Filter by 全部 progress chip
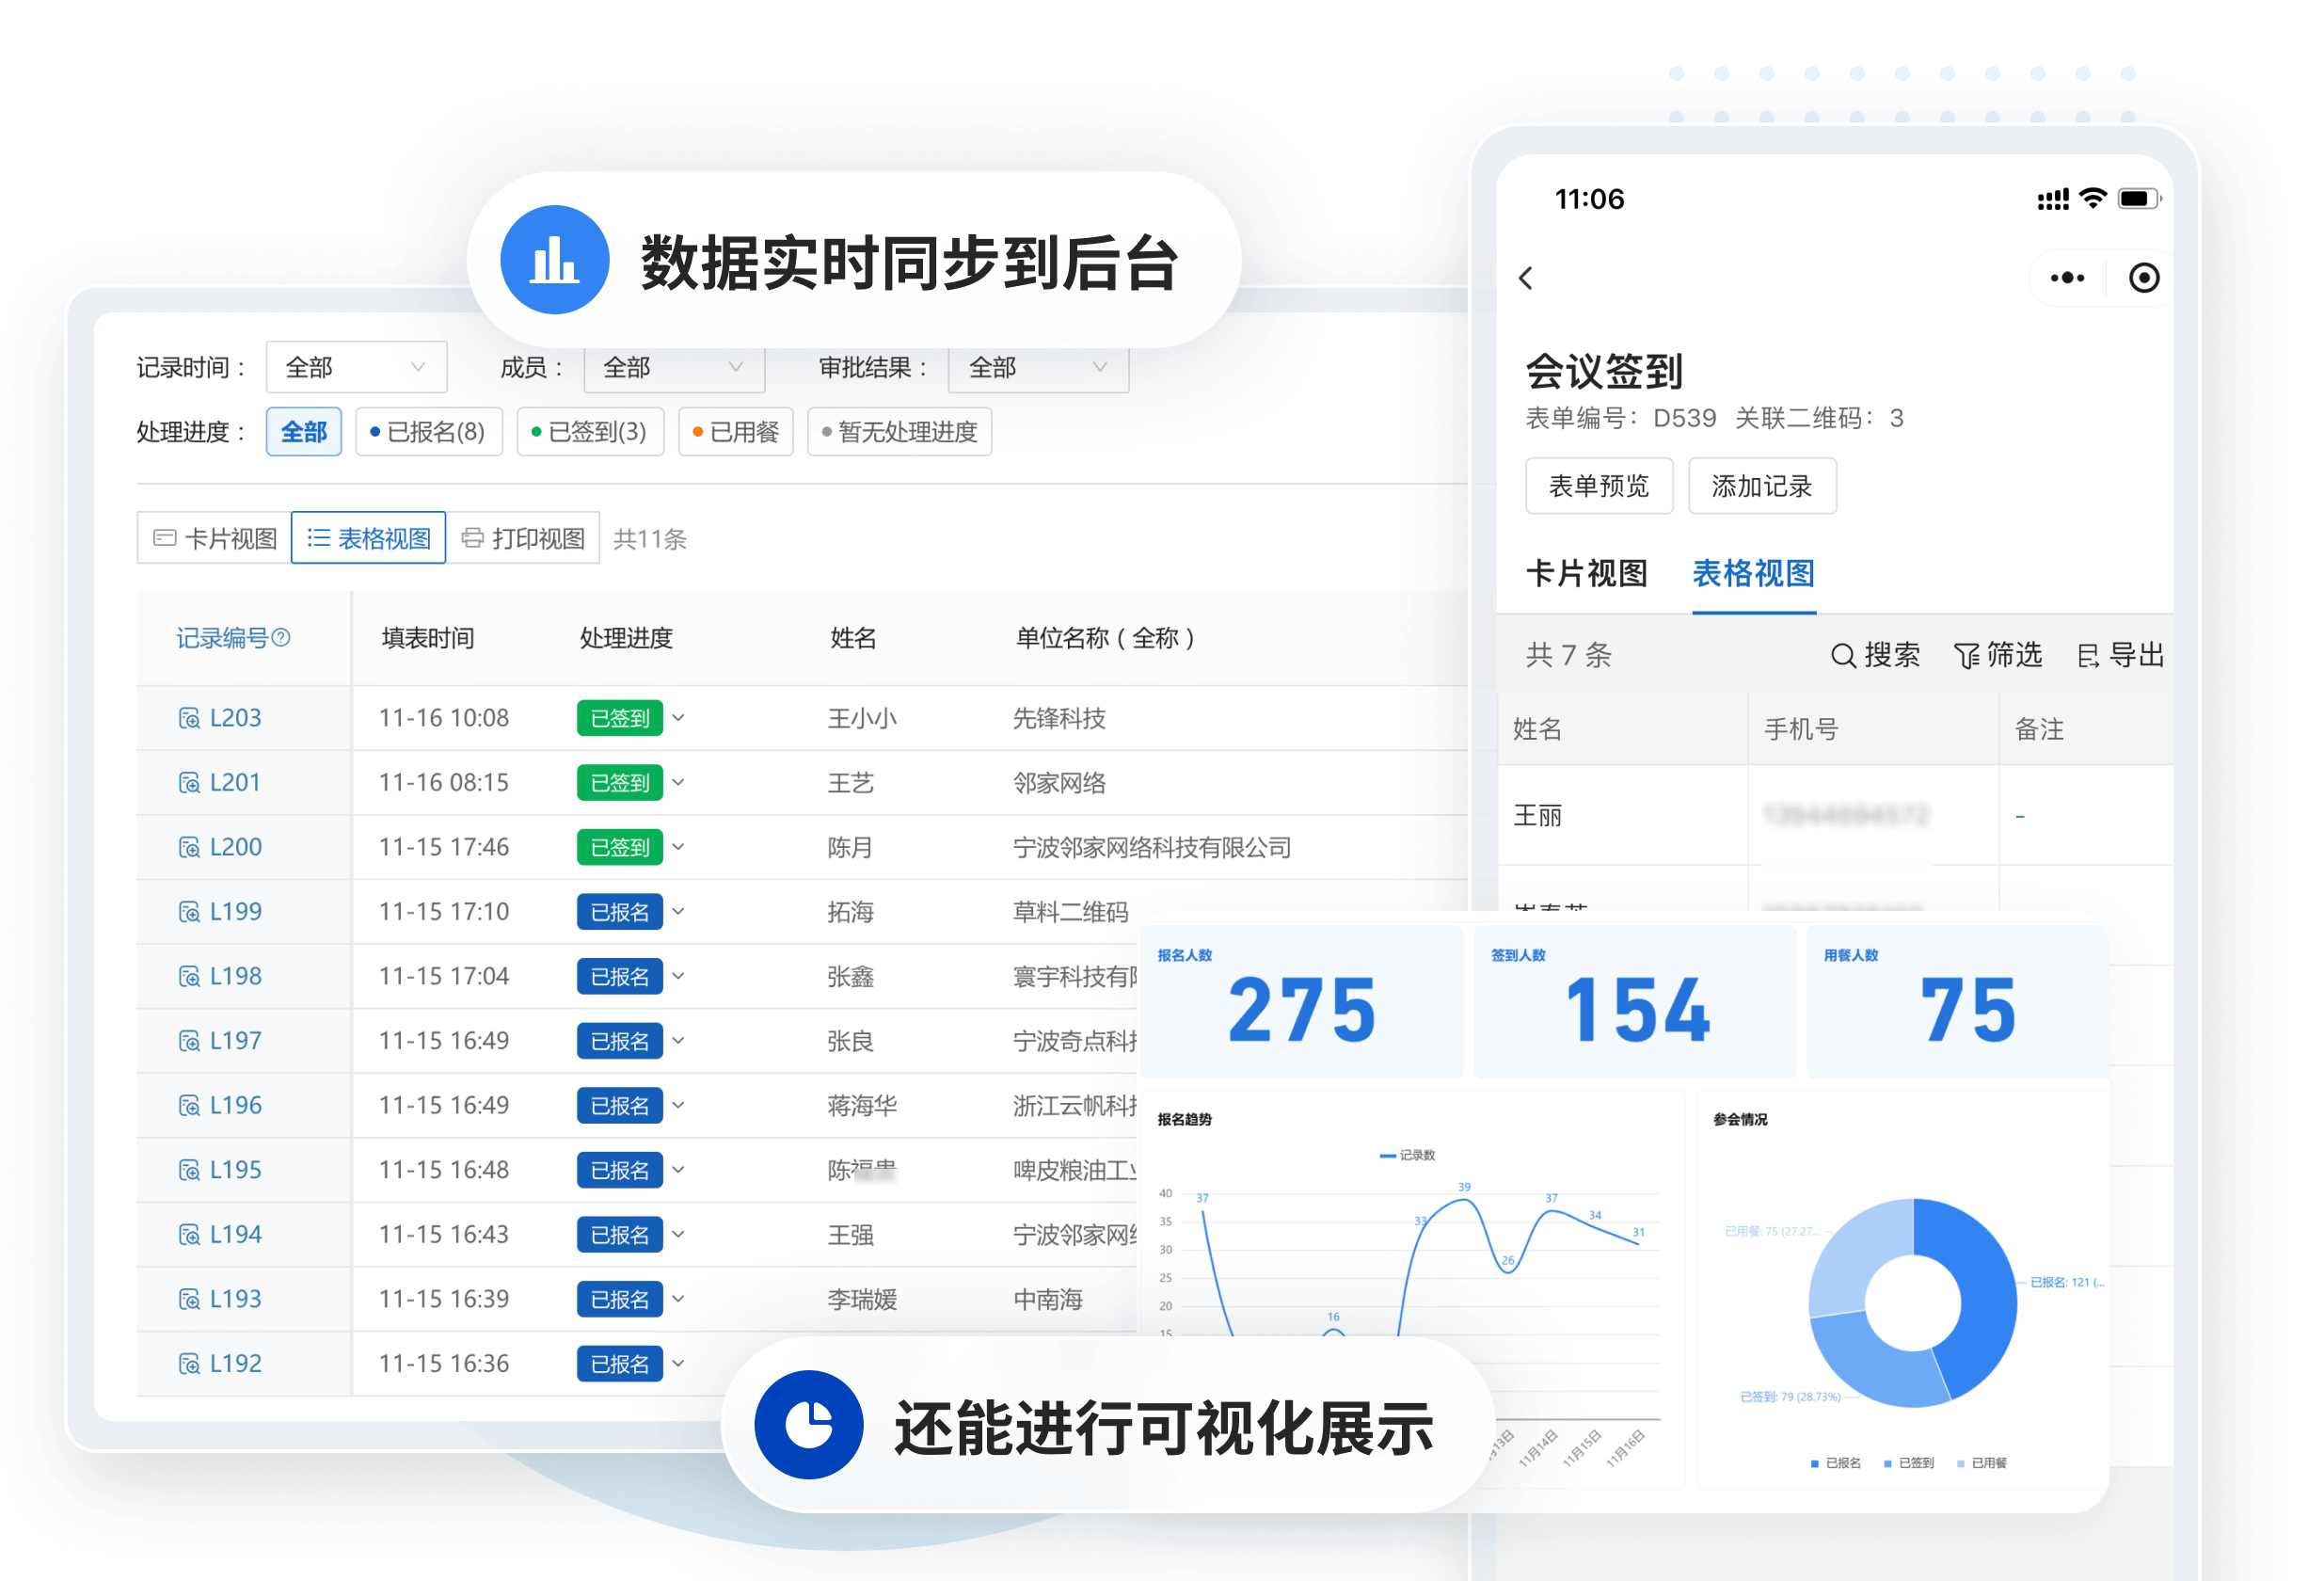This screenshot has width=2324, height=1581. (304, 432)
